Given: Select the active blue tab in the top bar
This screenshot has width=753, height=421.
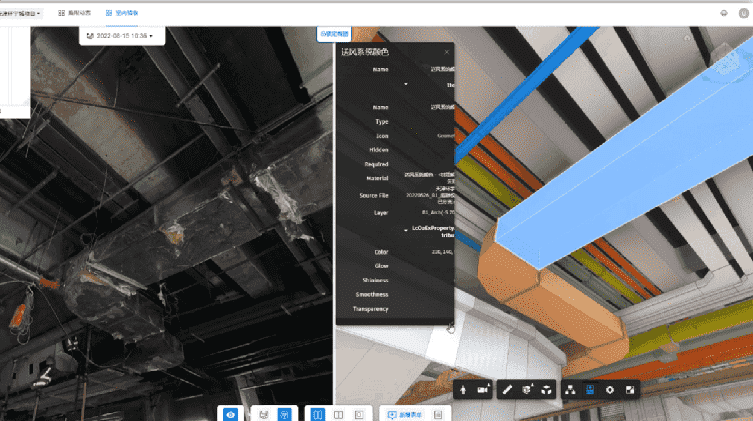Looking at the screenshot, I should 122,13.
